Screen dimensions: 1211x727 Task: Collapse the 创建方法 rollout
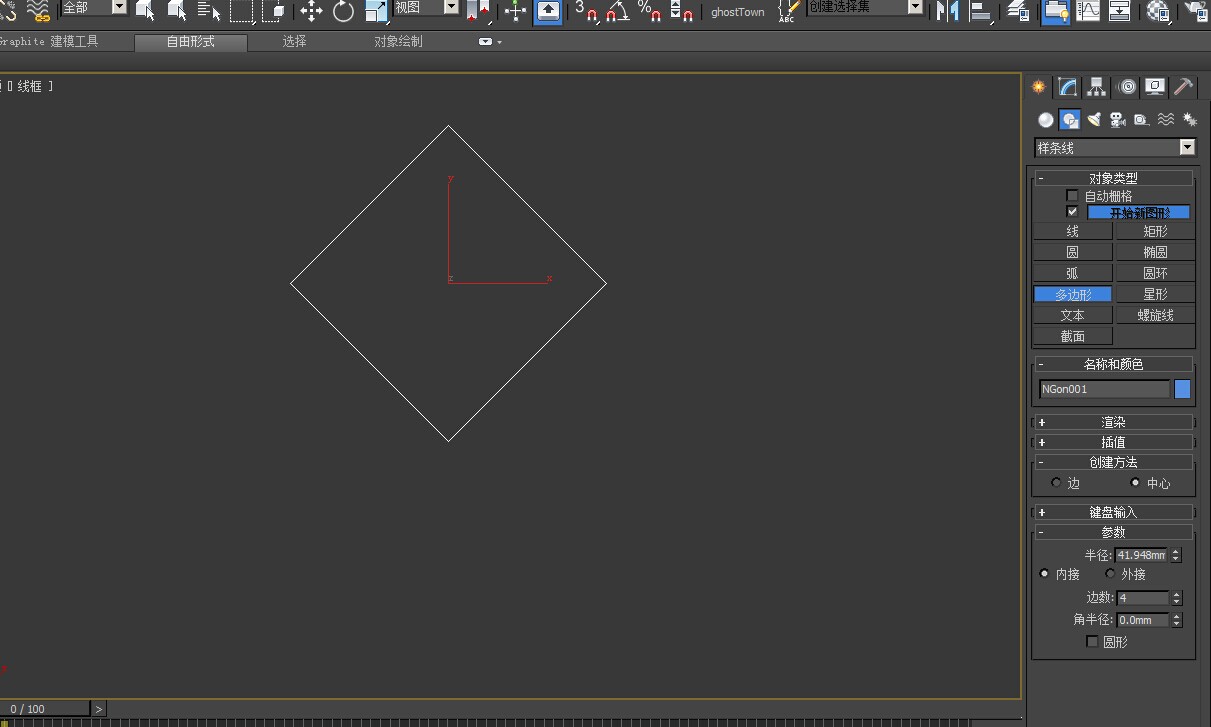point(1113,462)
